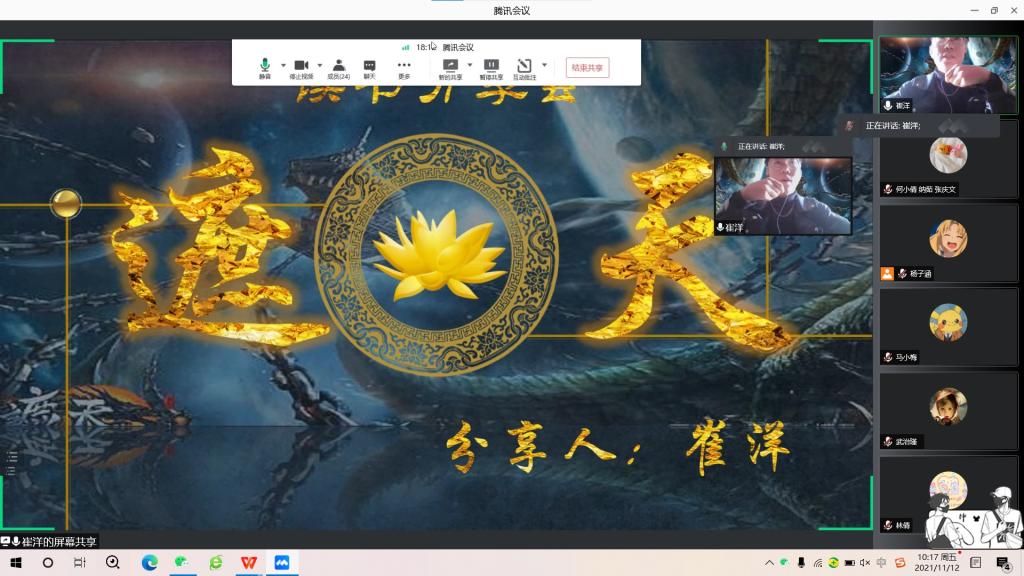The height and width of the screenshot is (576, 1024).
Task: Expand the microphone options arrow
Action: click(283, 65)
